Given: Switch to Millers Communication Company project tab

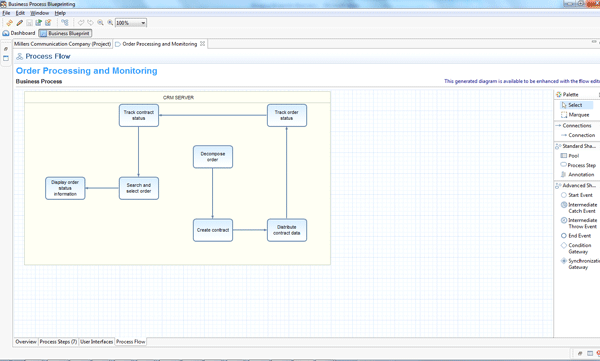Looking at the screenshot, I should (62, 44).
